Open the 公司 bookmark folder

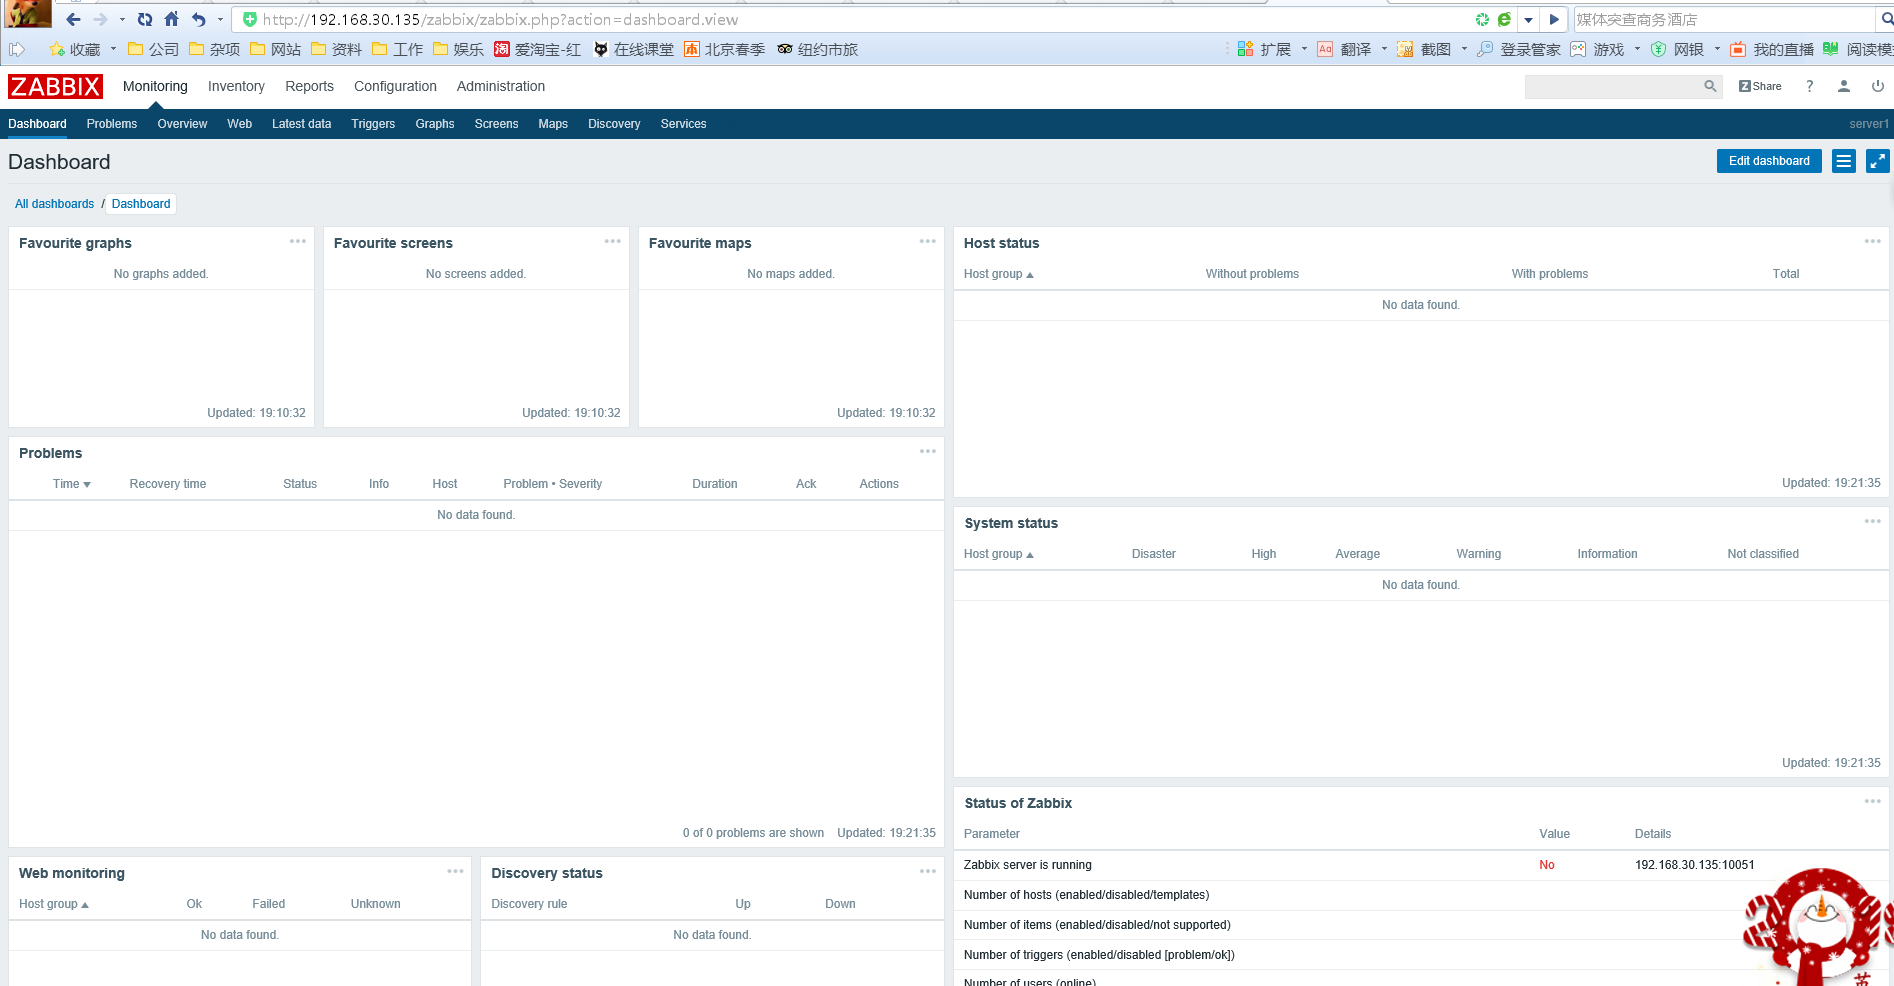[153, 49]
